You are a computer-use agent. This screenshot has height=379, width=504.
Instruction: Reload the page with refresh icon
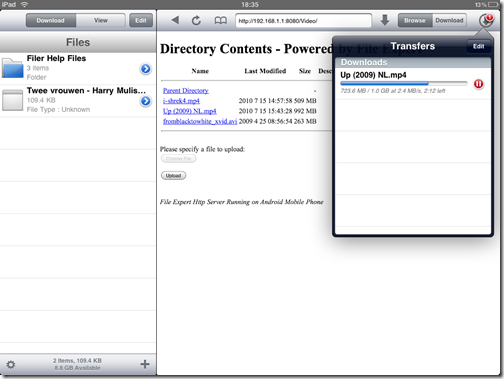coord(196,20)
